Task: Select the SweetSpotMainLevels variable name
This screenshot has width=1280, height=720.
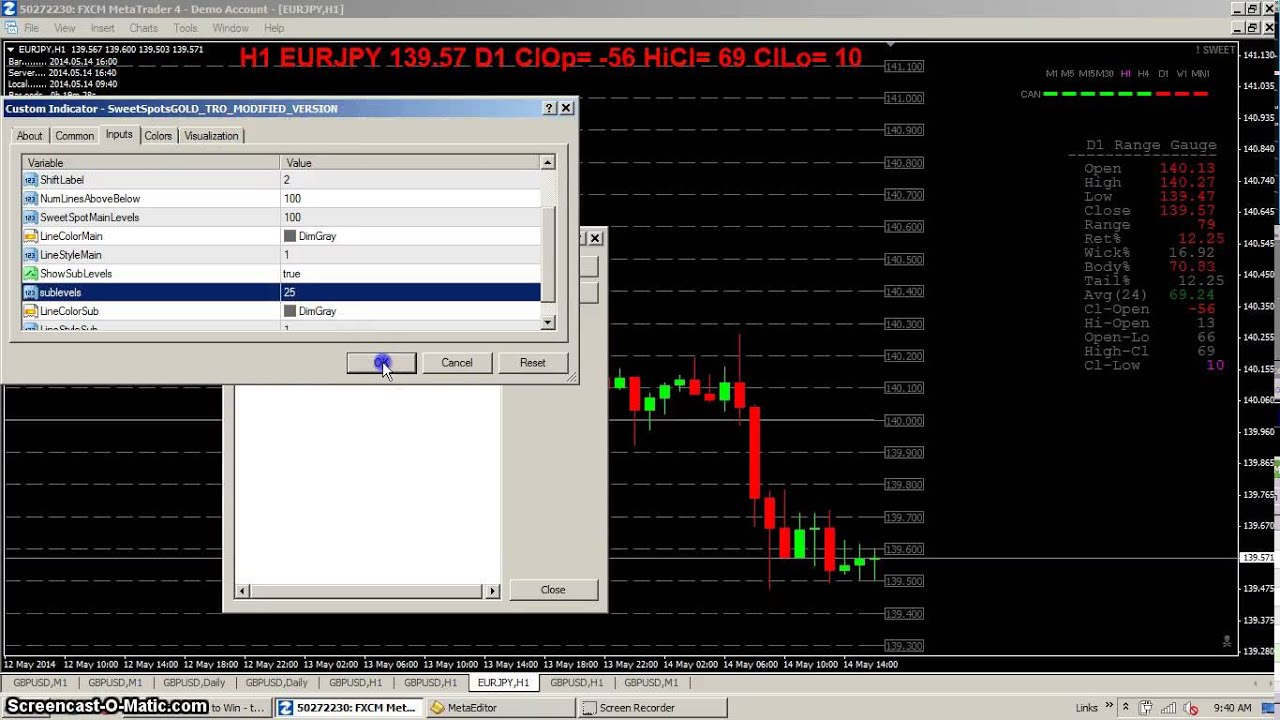Action: [x=89, y=217]
